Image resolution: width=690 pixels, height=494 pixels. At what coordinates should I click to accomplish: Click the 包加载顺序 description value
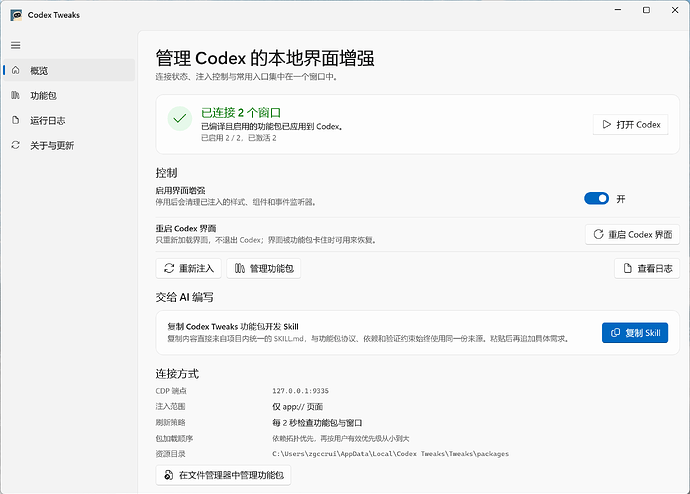point(341,439)
